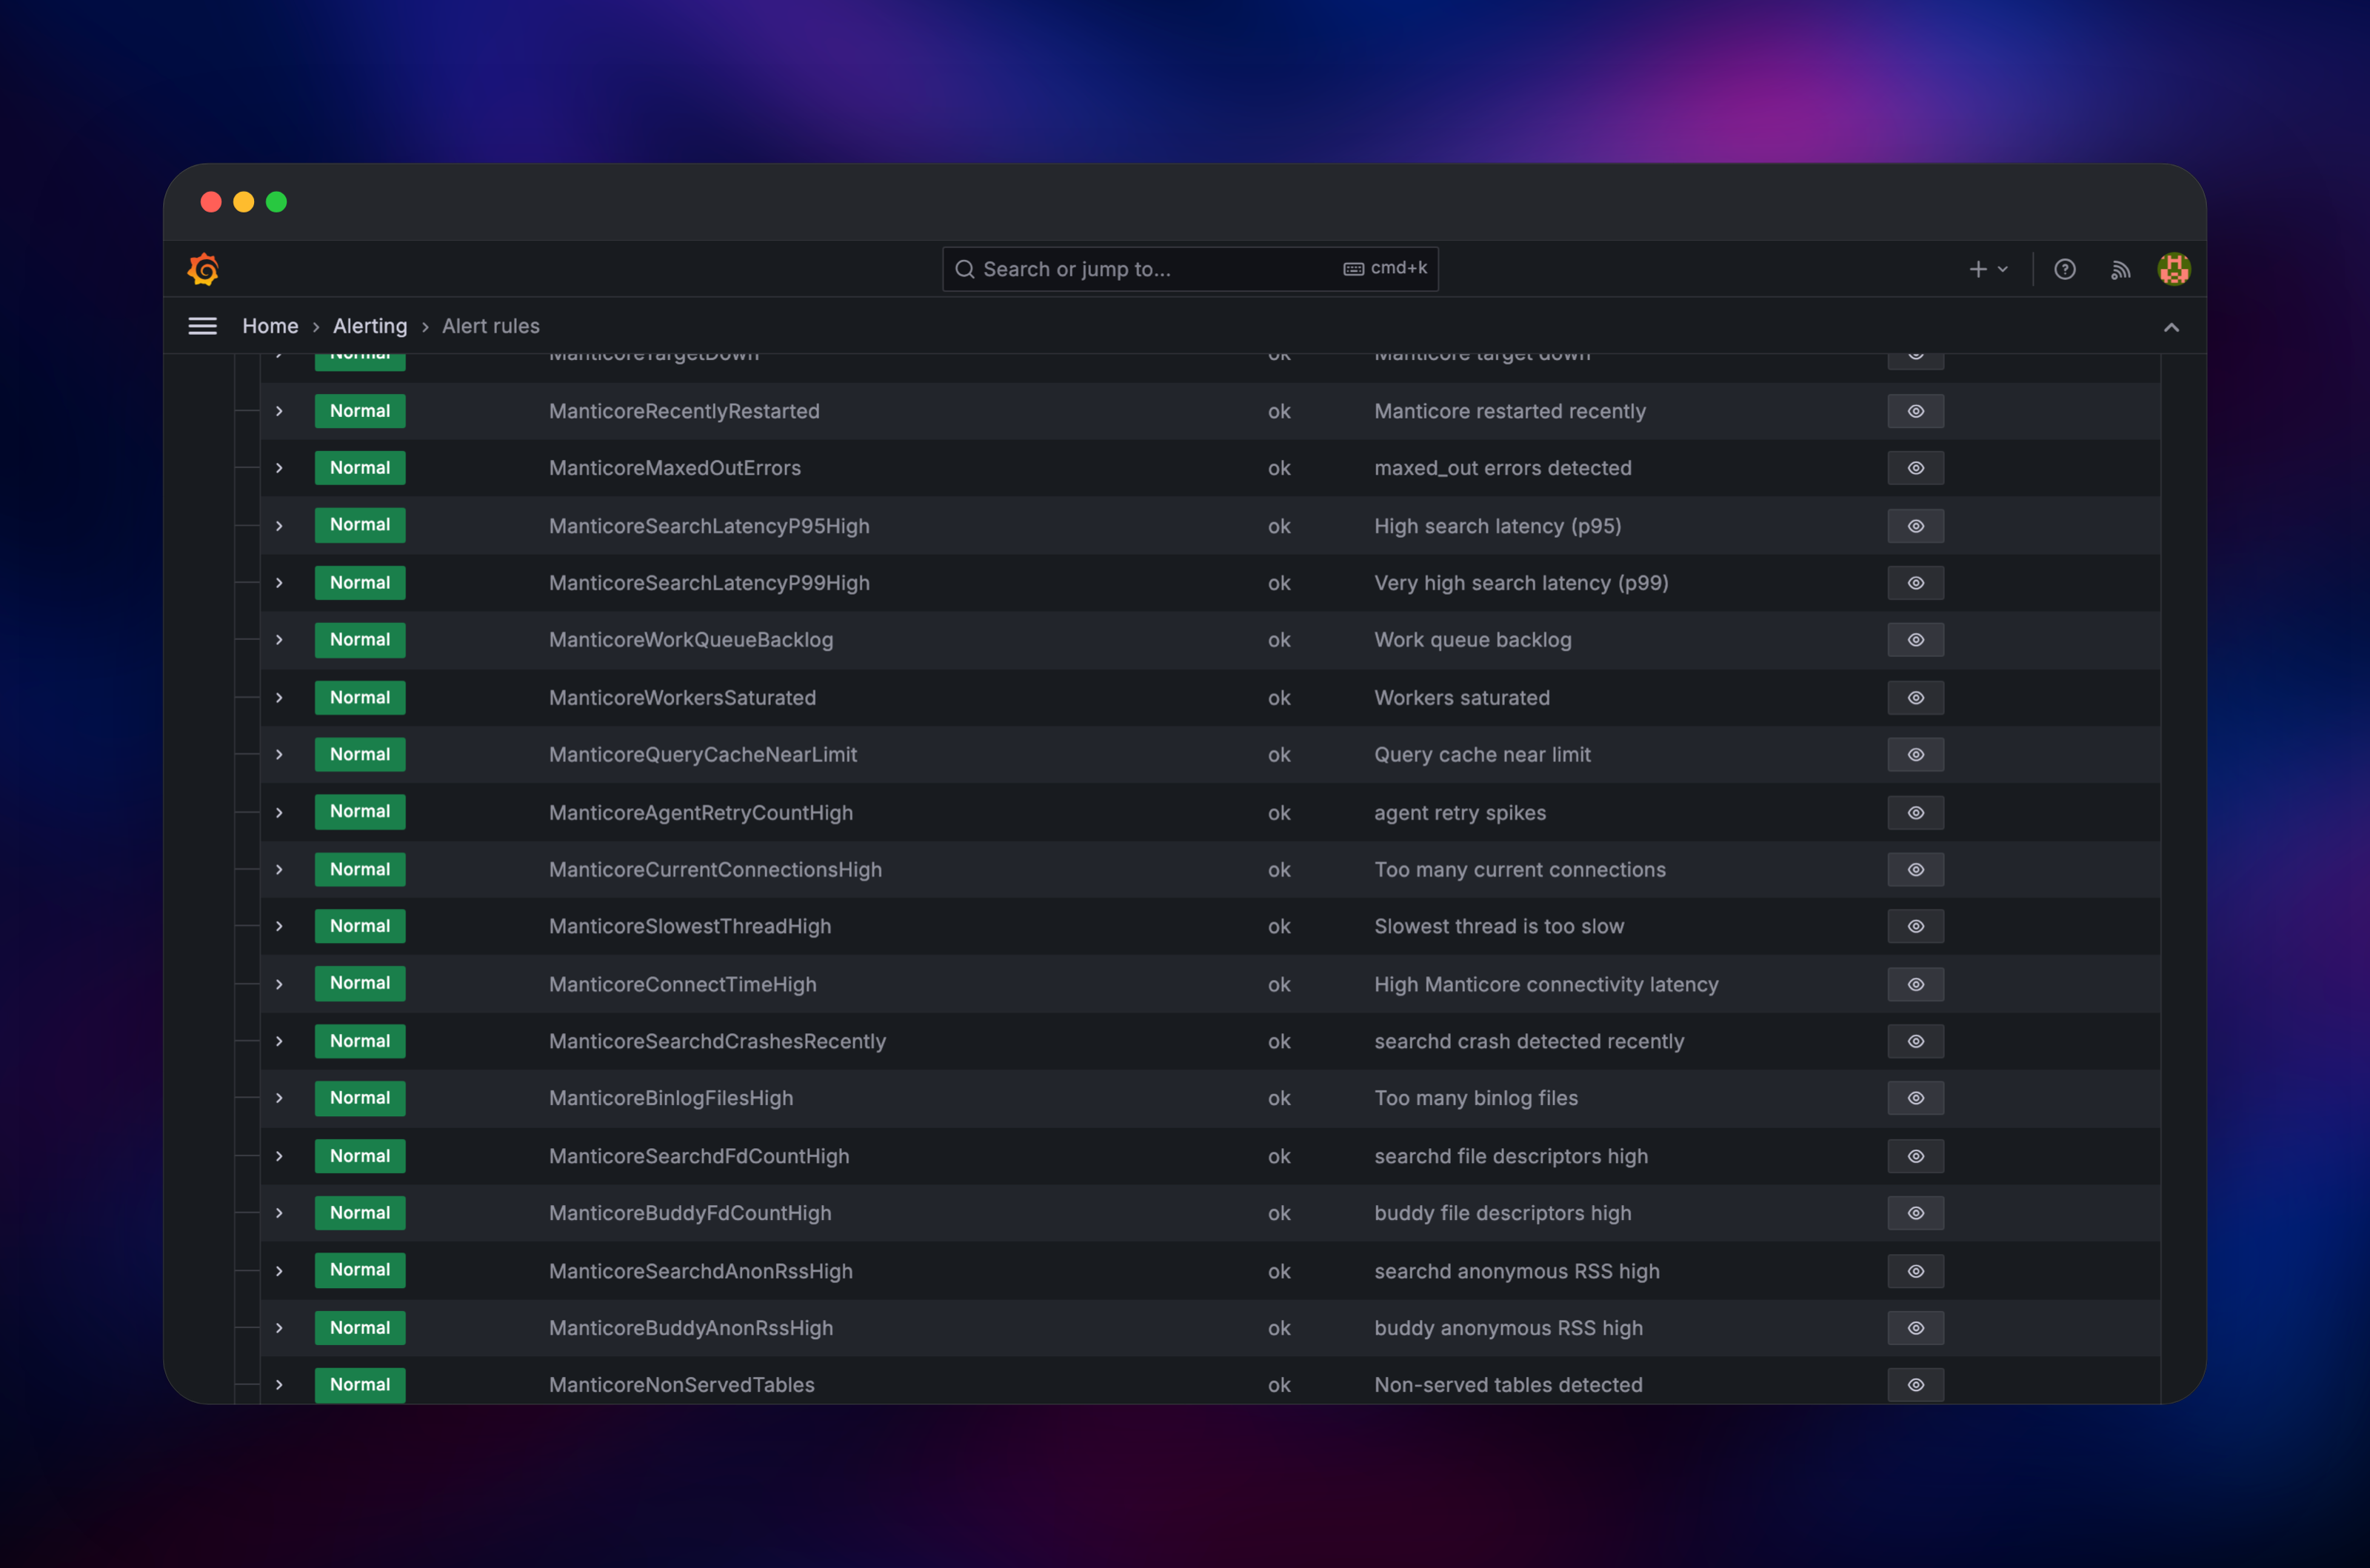Open the news feed RSS icon
Viewport: 2370px width, 1568px height.
(2120, 269)
